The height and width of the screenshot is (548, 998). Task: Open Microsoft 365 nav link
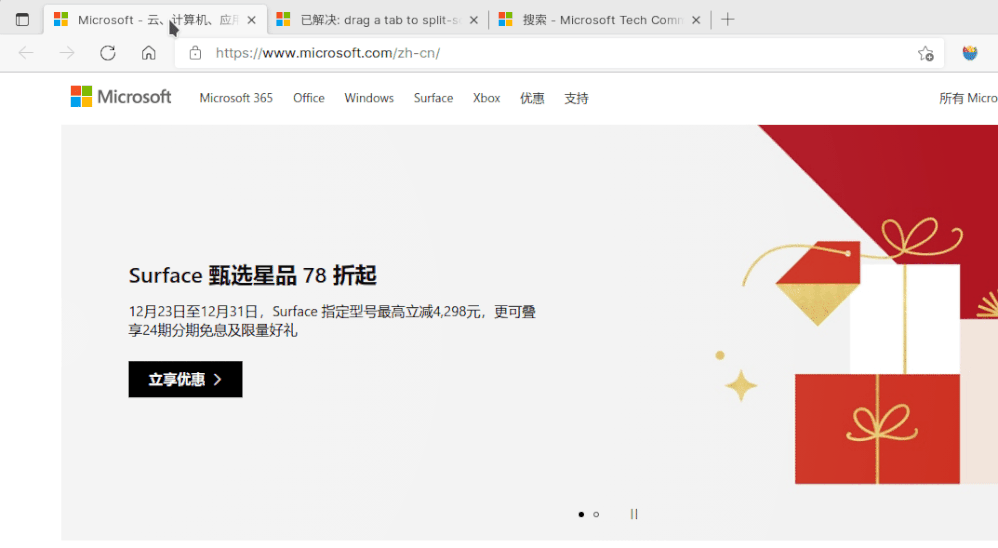(x=236, y=98)
